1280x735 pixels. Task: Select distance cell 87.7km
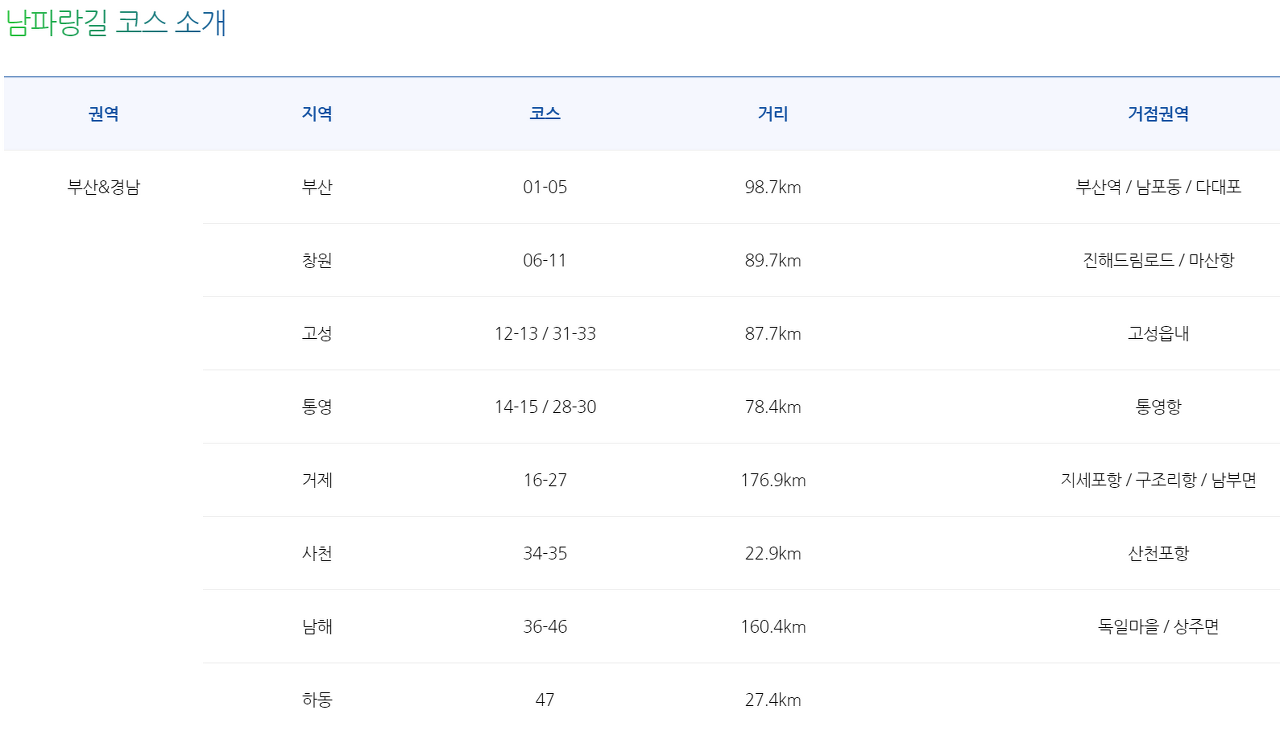coord(773,333)
